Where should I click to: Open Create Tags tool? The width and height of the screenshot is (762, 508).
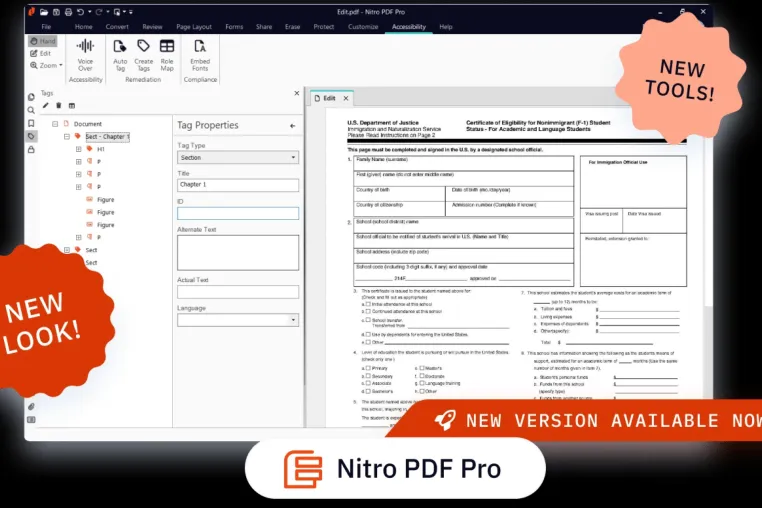[x=143, y=55]
